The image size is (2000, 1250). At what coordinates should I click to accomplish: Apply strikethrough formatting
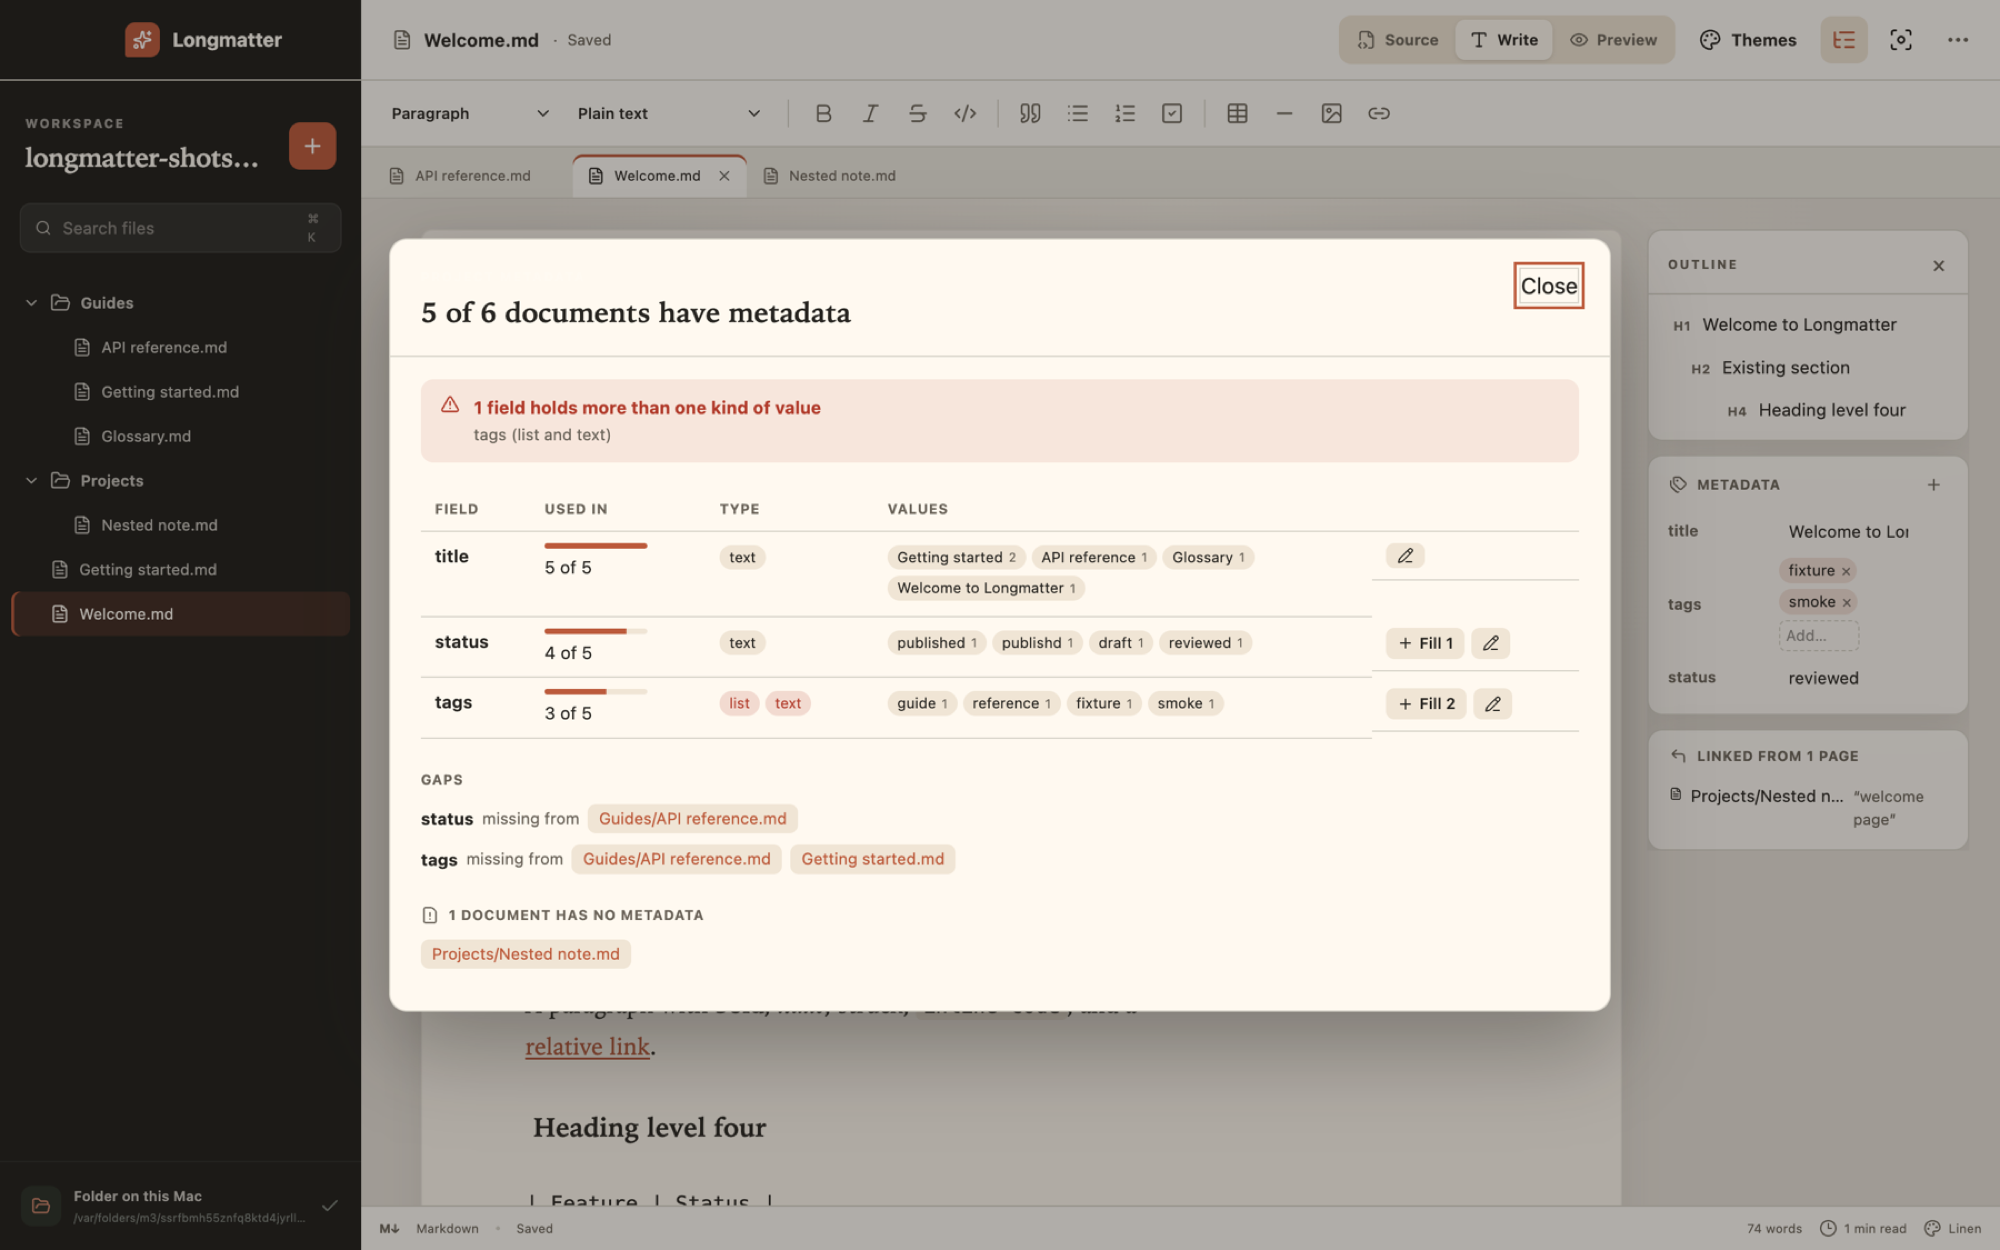coord(917,113)
